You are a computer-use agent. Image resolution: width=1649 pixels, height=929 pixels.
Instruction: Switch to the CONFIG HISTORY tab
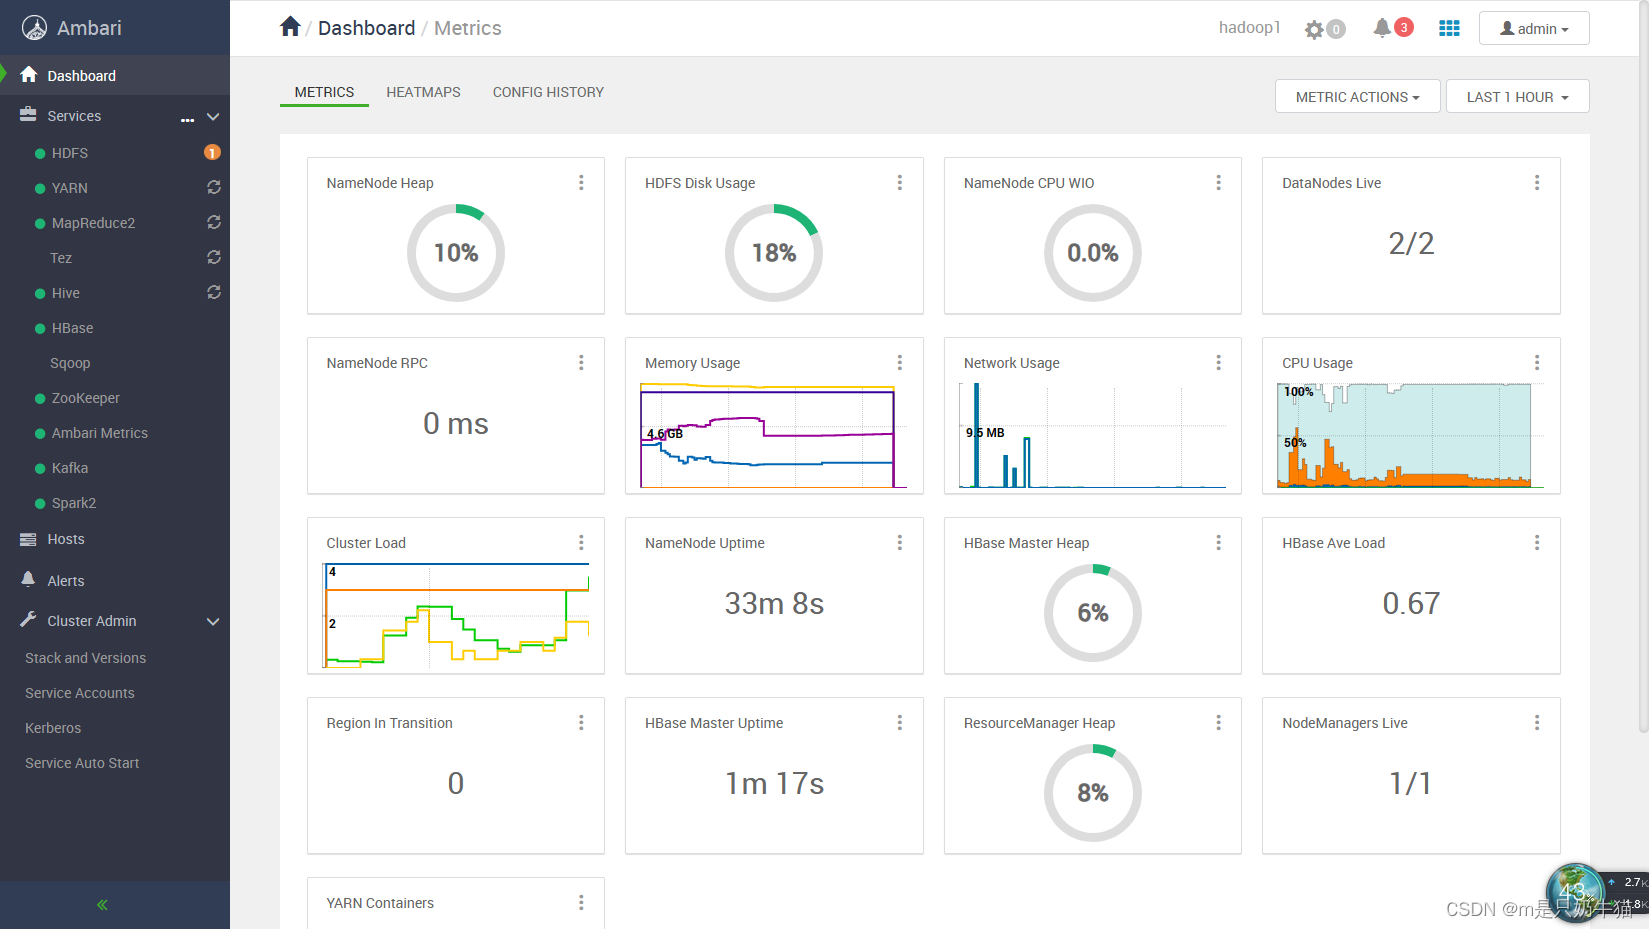point(548,92)
